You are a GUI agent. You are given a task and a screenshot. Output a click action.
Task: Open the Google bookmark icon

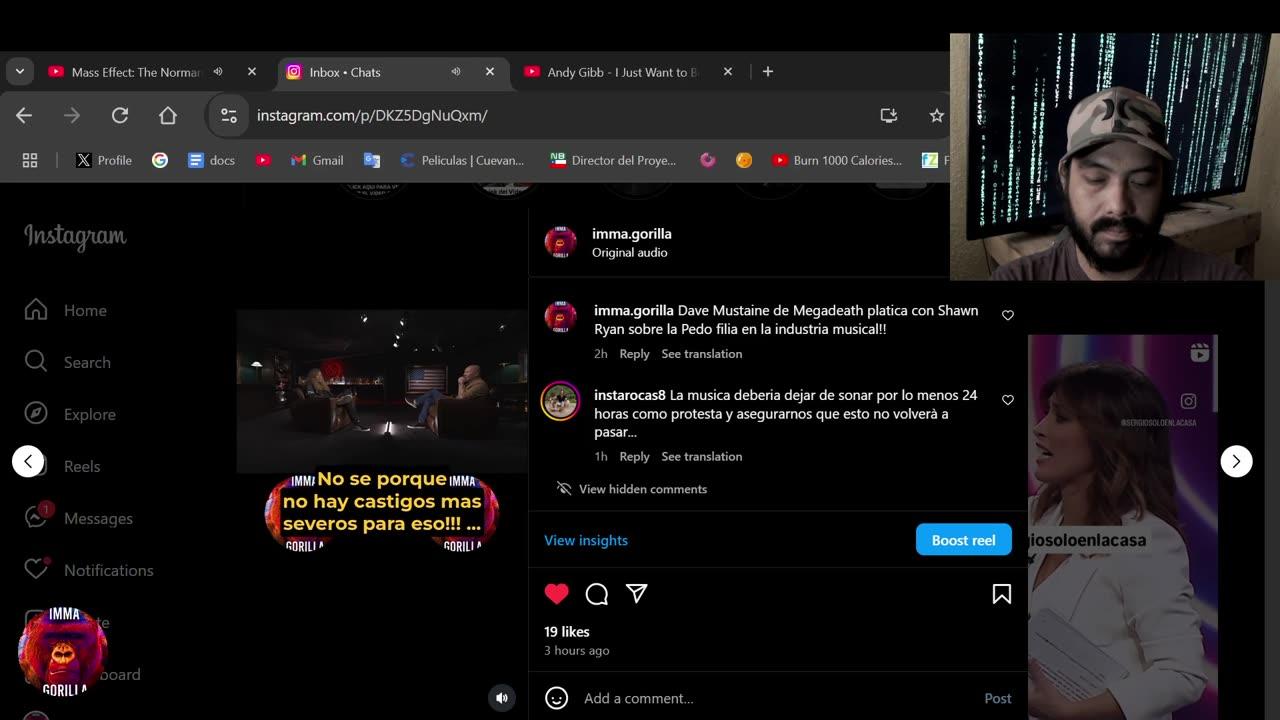[x=160, y=160]
